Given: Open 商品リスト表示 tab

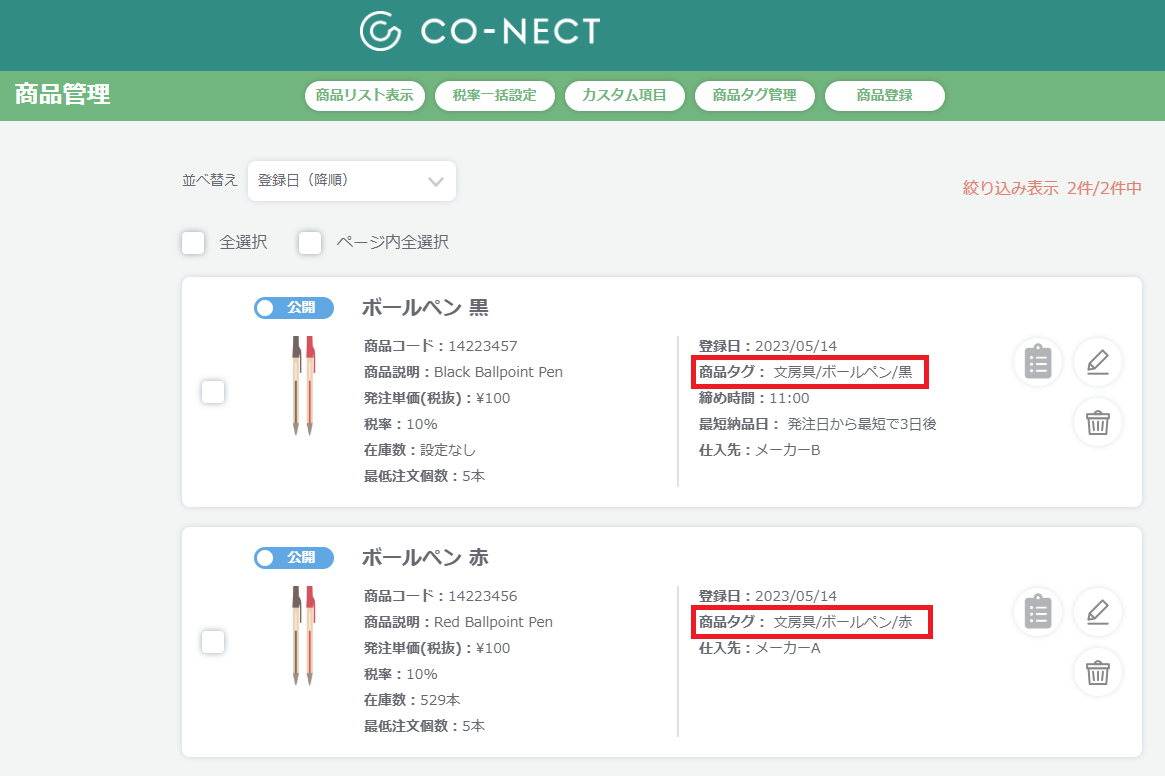Looking at the screenshot, I should click(x=365, y=96).
